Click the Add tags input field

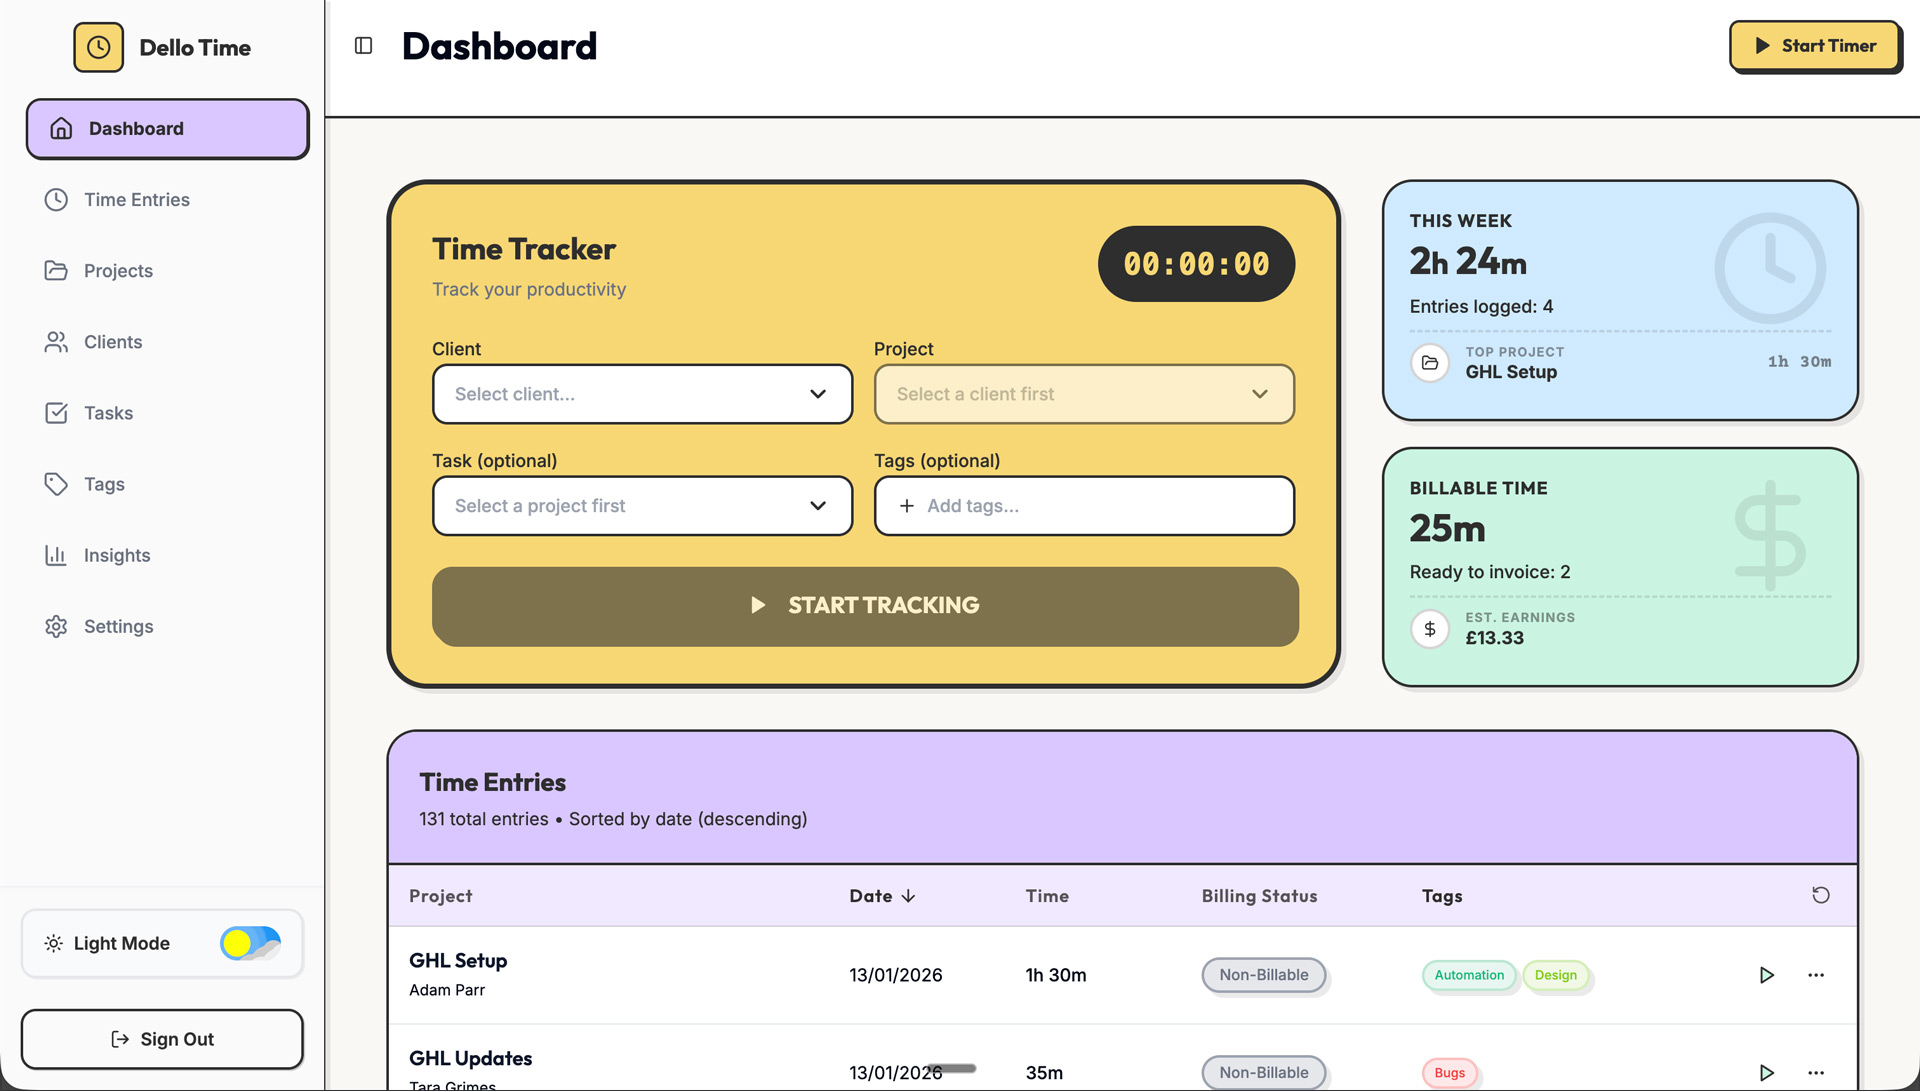pos(1084,506)
